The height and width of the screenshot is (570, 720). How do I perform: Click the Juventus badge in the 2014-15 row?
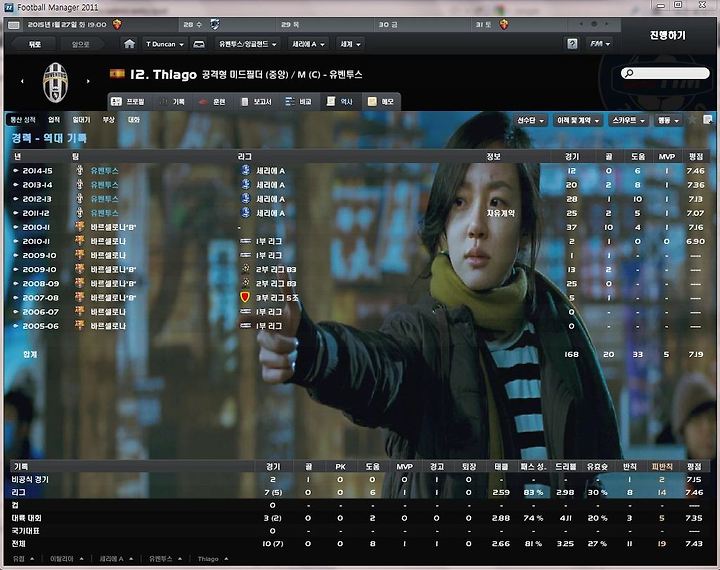79,170
